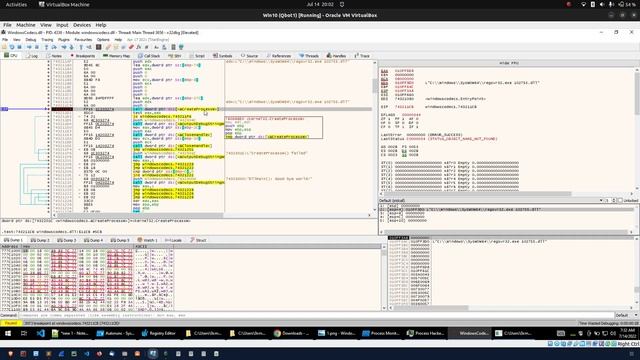Viewport: 640px width, 360px height.
Task: Click the Hide FPU button
Action: 509,63
